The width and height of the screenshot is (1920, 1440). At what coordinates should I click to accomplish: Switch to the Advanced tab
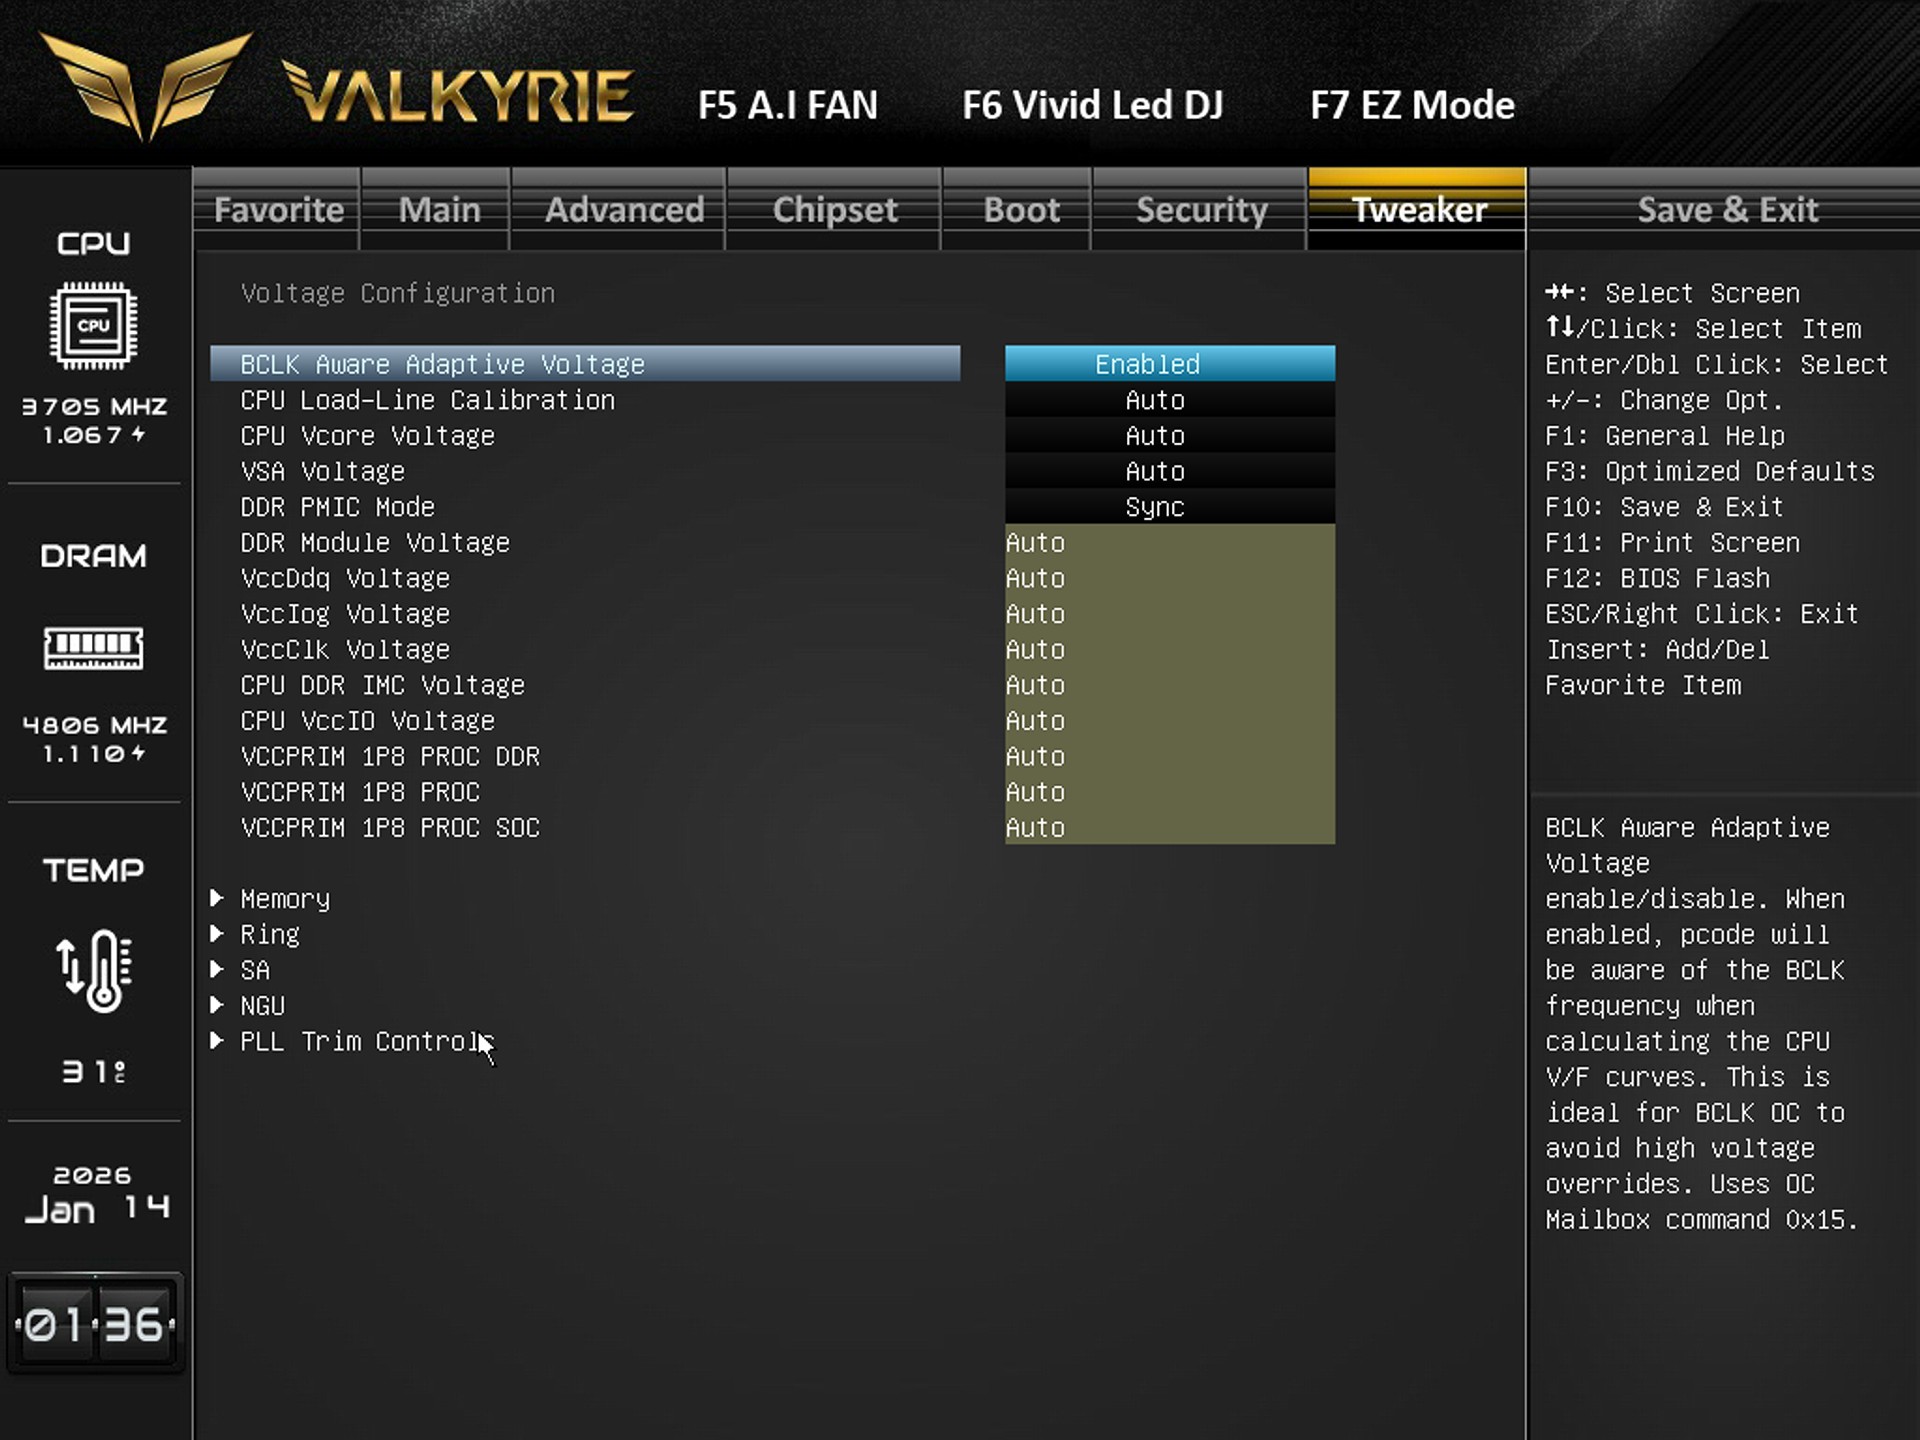[x=624, y=210]
